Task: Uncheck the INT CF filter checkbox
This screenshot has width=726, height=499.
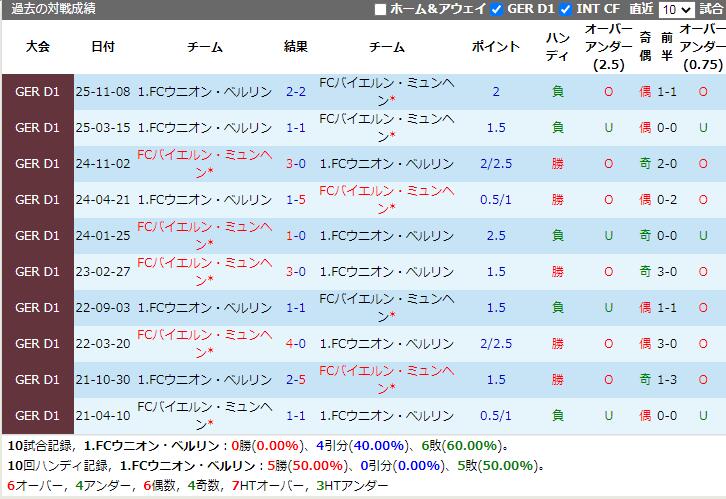Action: (x=566, y=9)
